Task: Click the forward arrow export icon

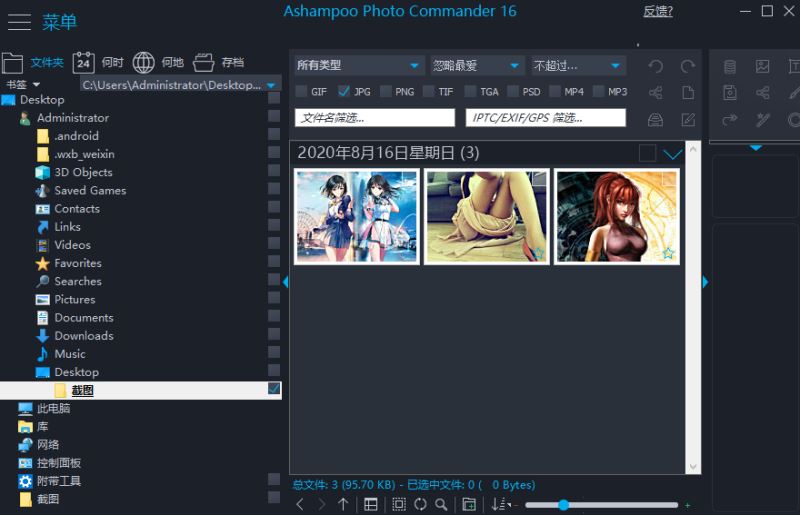Action: (x=730, y=119)
